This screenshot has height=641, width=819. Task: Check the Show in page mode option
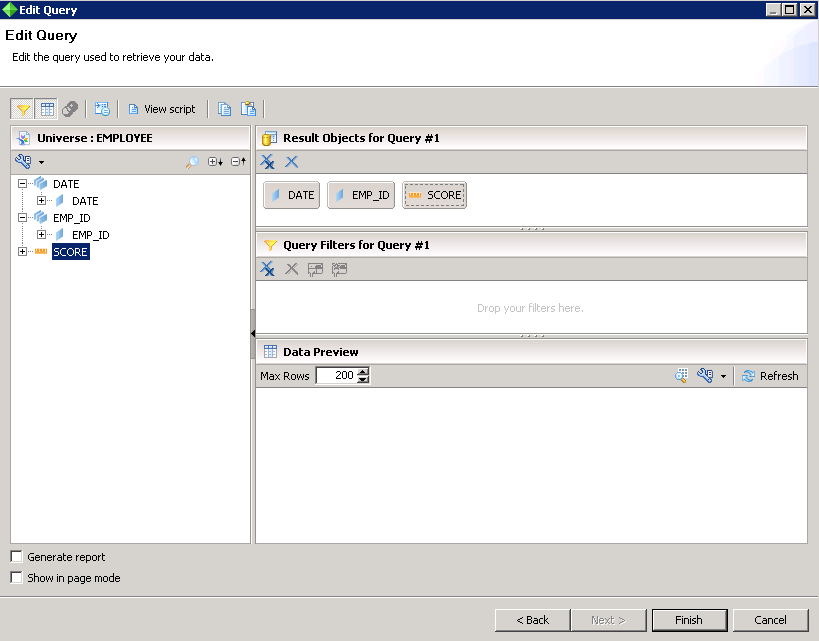pyautogui.click(x=16, y=578)
